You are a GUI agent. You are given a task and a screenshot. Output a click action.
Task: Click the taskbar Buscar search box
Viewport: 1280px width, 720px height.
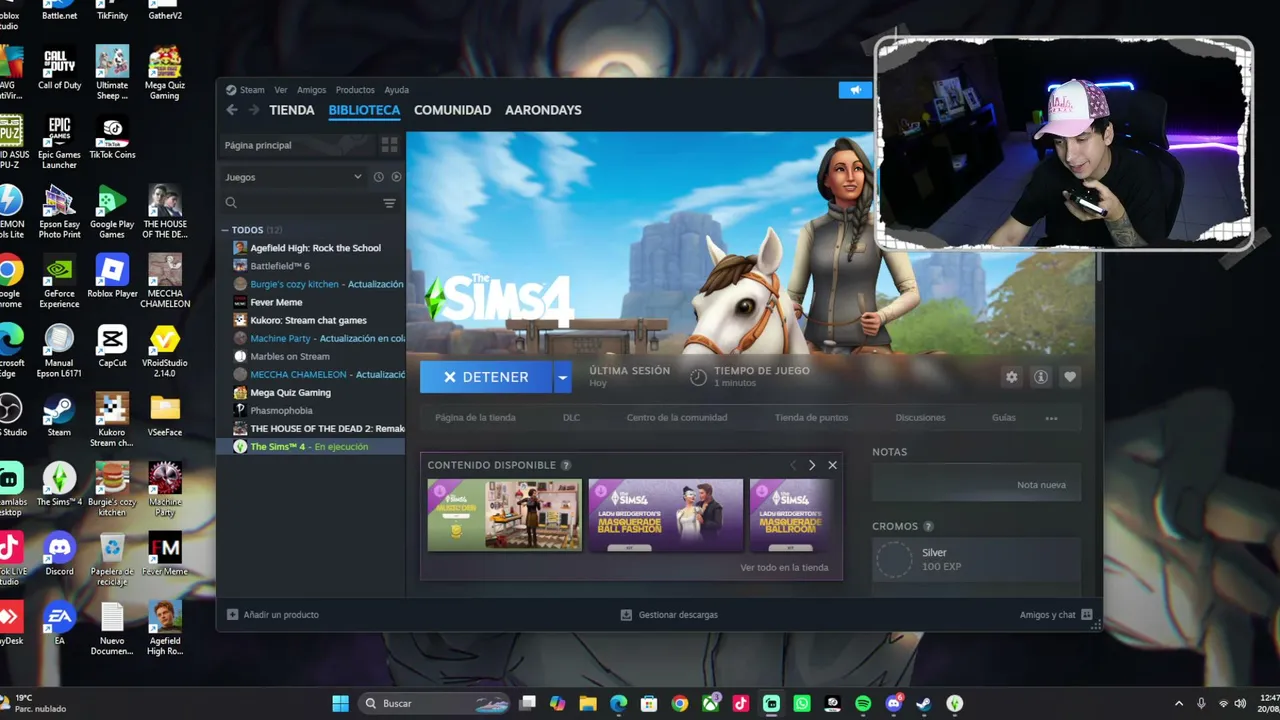(435, 704)
